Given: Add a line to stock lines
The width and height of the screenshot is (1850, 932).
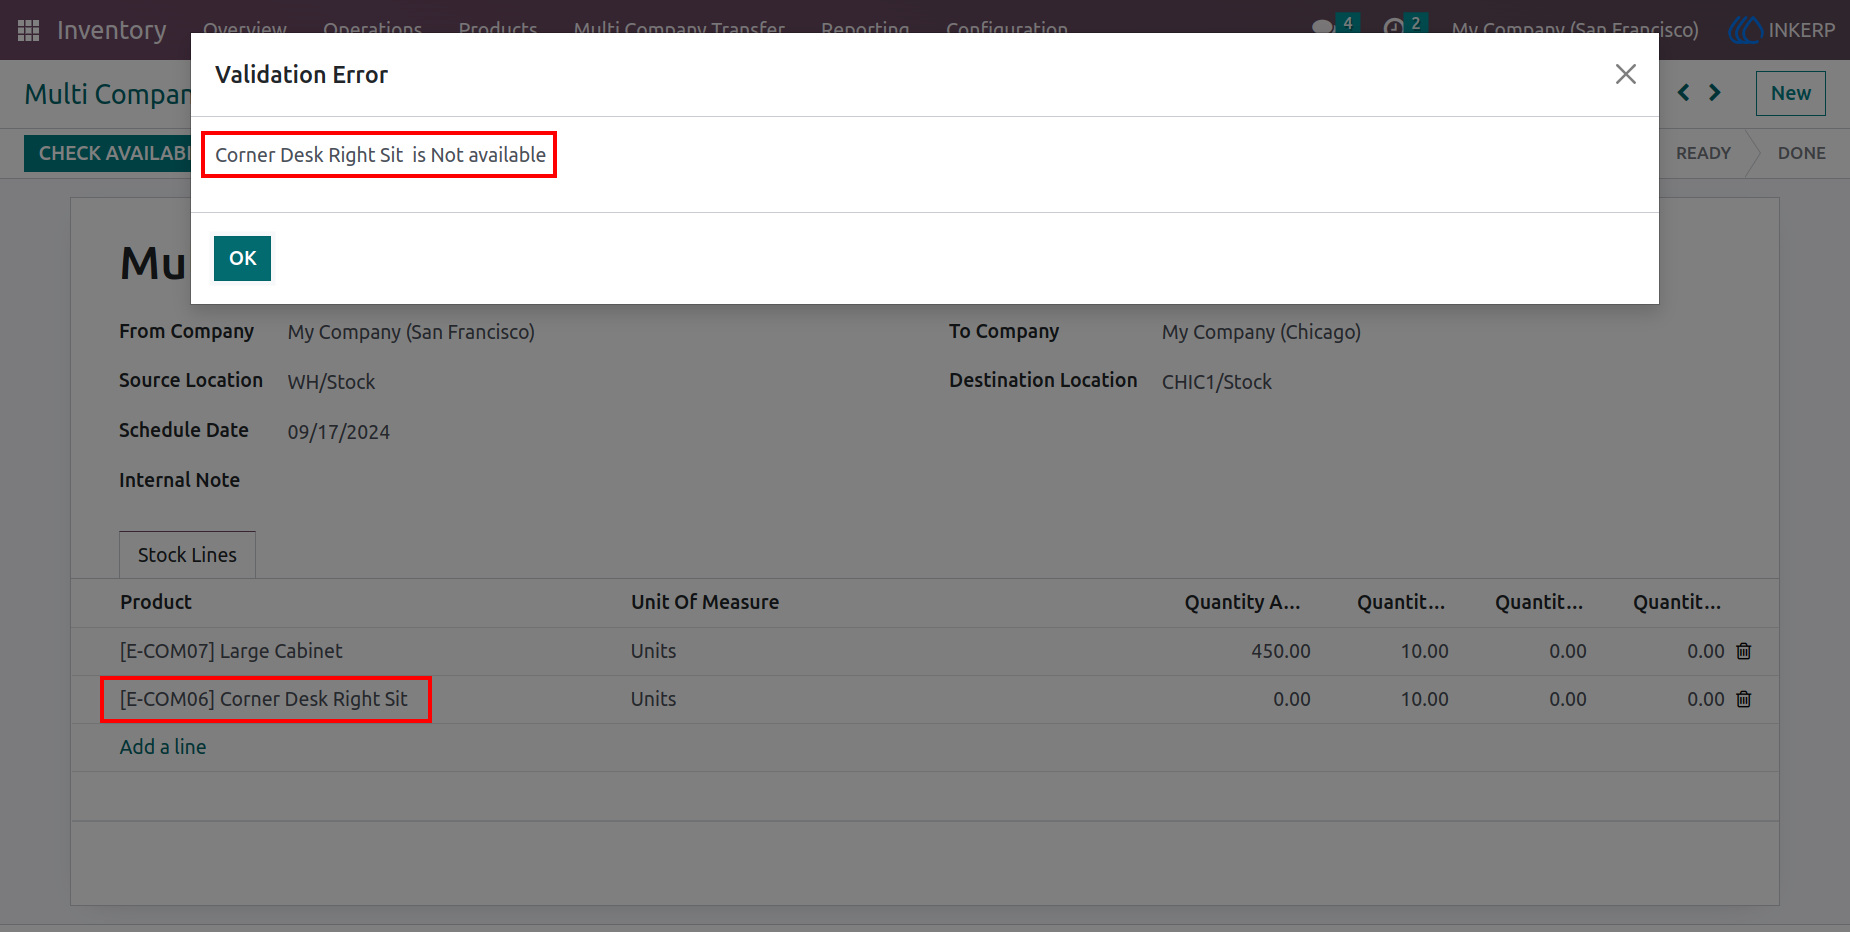Looking at the screenshot, I should 163,747.
